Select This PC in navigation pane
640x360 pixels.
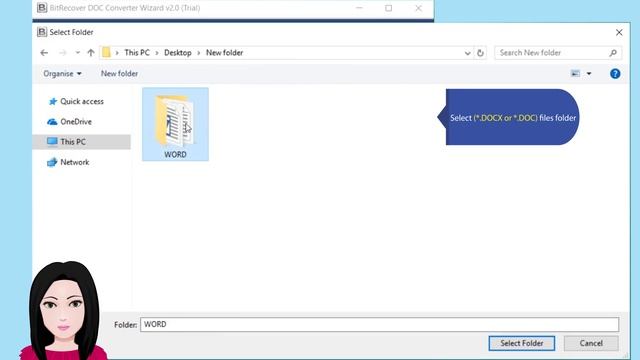click(82, 142)
